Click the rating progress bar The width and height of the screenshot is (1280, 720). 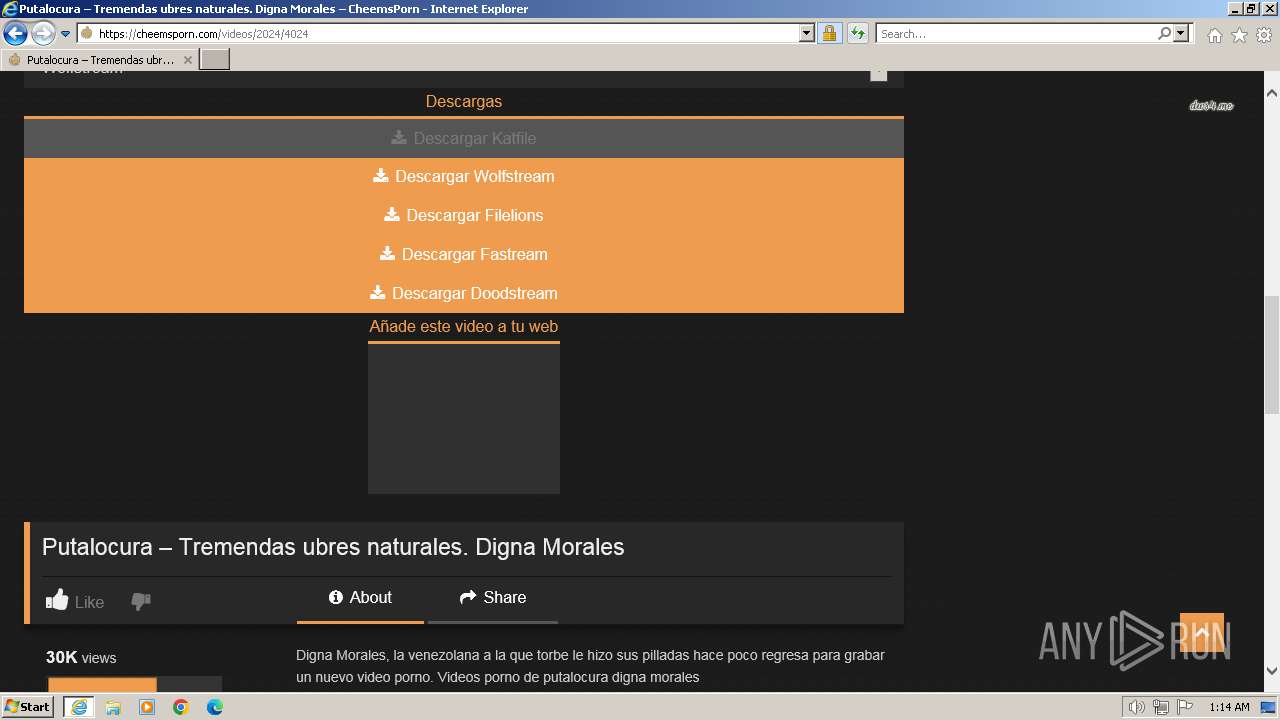tap(135, 684)
